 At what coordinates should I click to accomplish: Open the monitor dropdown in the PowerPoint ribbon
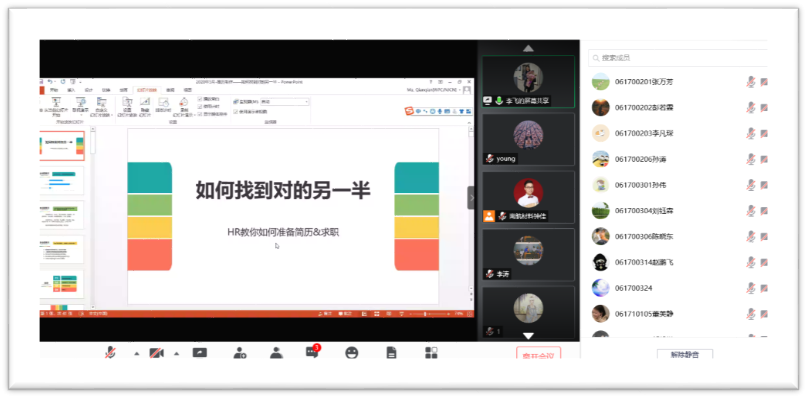pos(284,102)
